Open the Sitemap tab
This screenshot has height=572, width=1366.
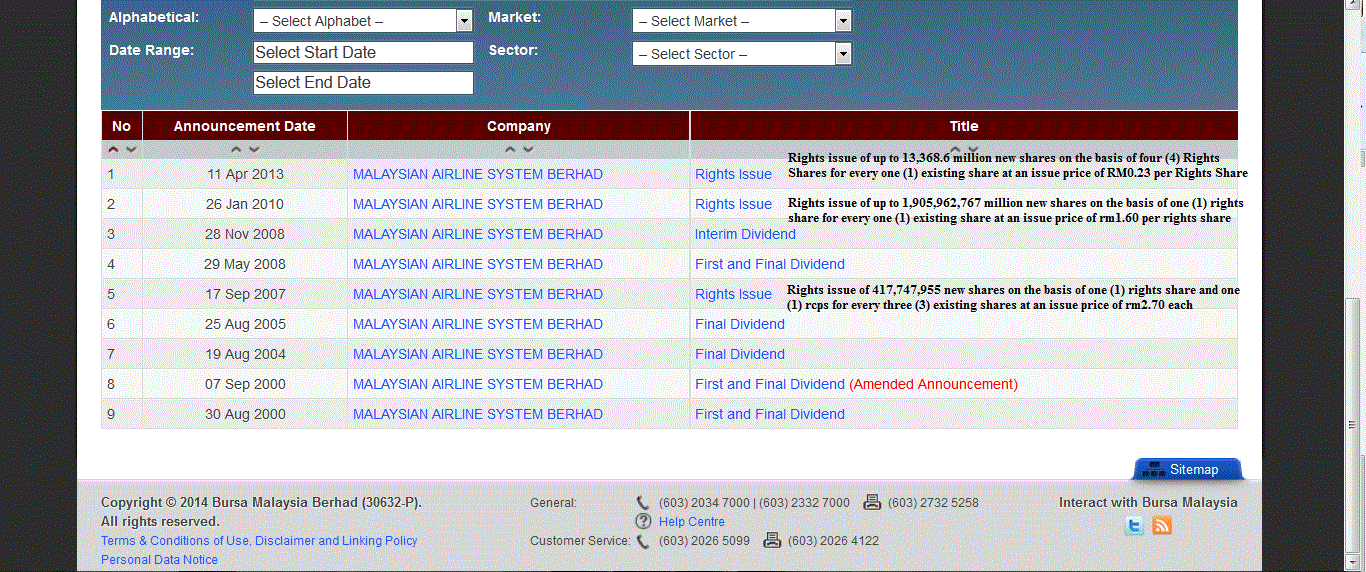[x=1187, y=469]
